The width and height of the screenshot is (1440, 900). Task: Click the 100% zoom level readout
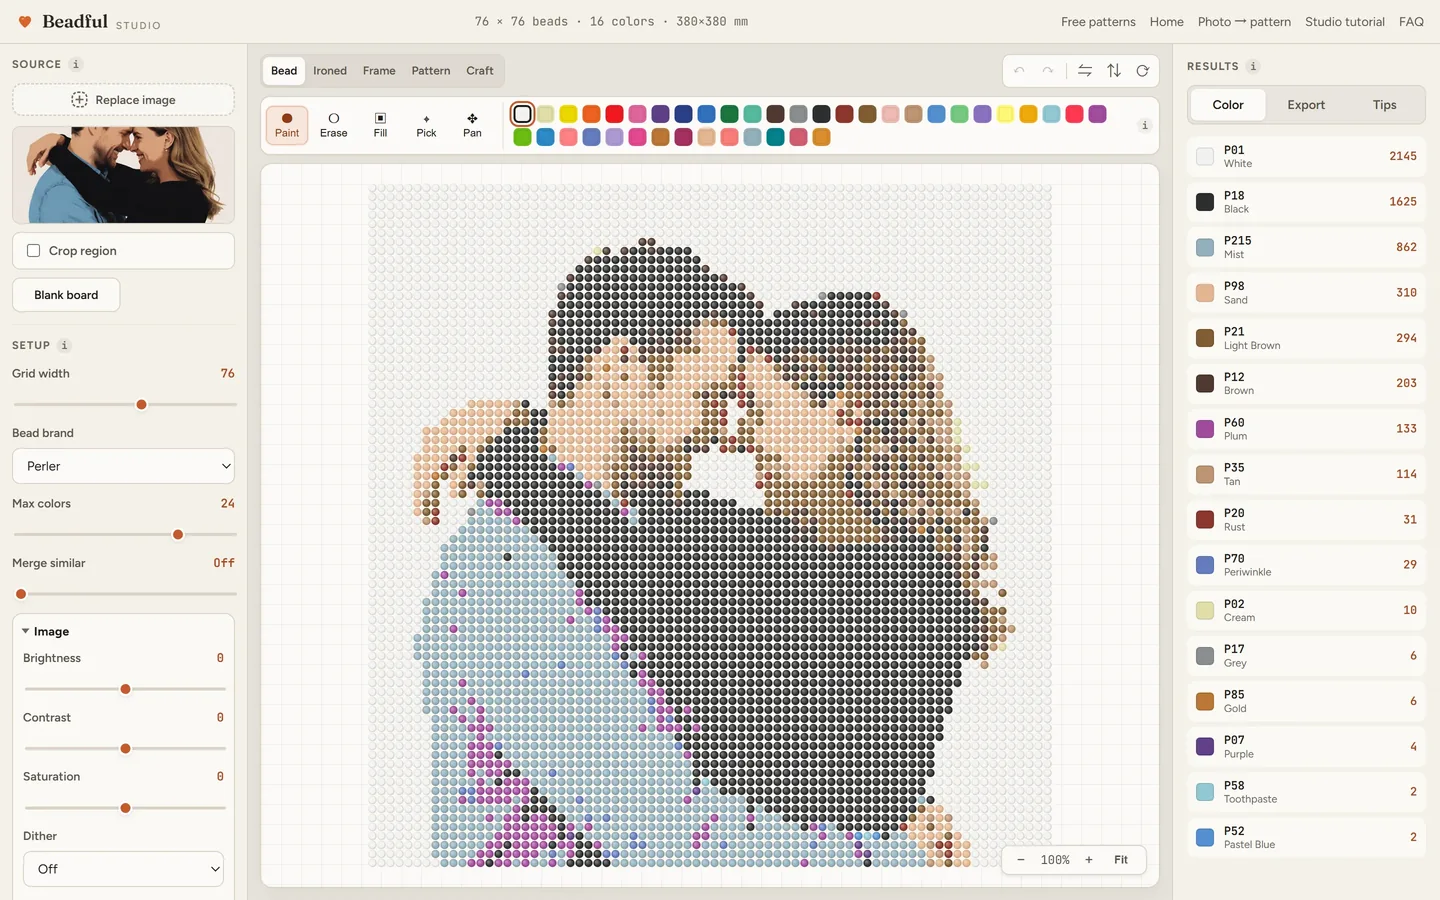[1055, 860]
